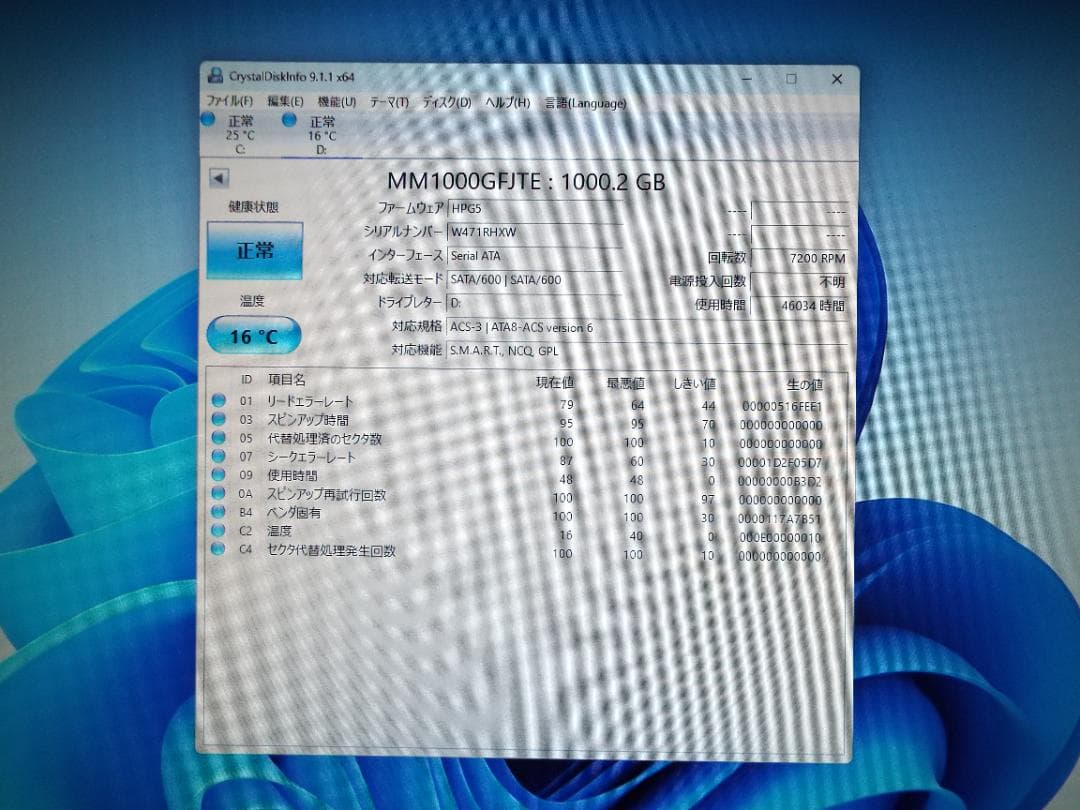Viewport: 1080px width, 810px height.
Task: Click the 正常 health status button
Action: [254, 249]
